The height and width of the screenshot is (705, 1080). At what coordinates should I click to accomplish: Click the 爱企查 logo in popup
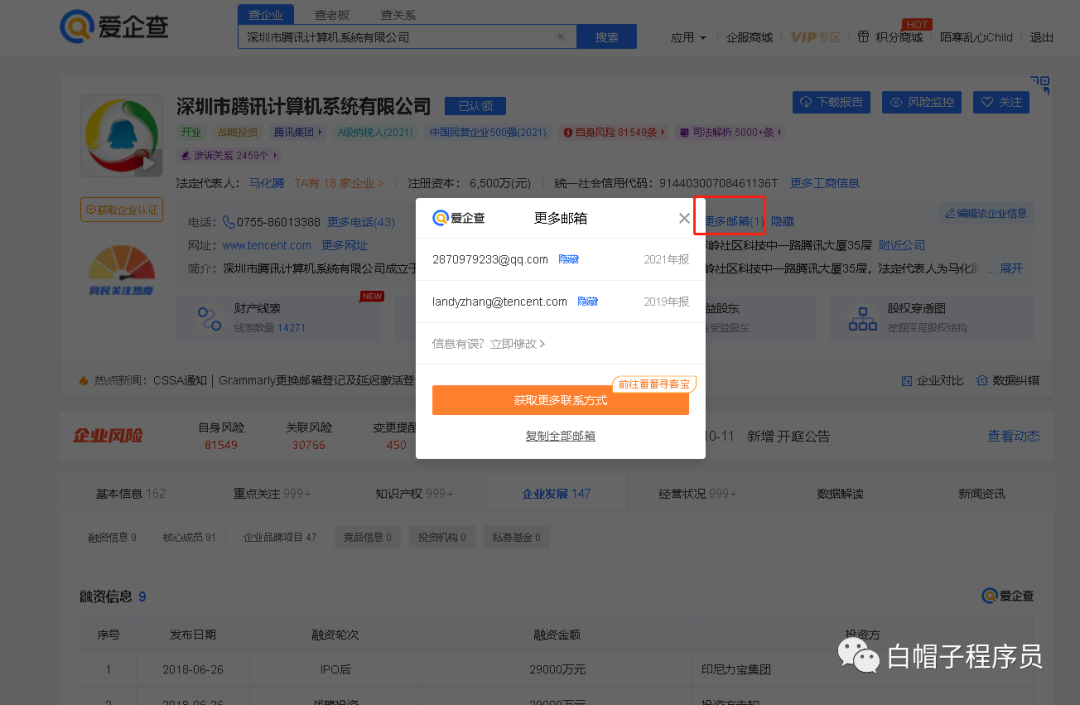(458, 218)
